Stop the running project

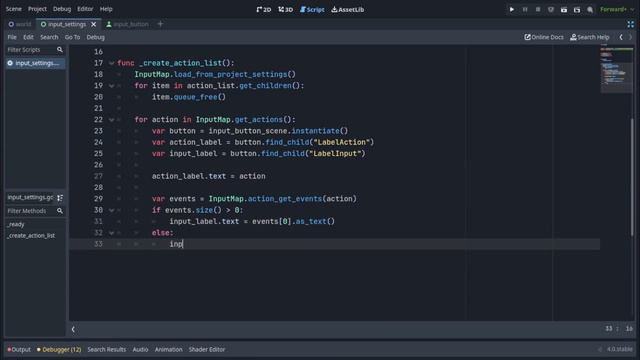(x=538, y=9)
